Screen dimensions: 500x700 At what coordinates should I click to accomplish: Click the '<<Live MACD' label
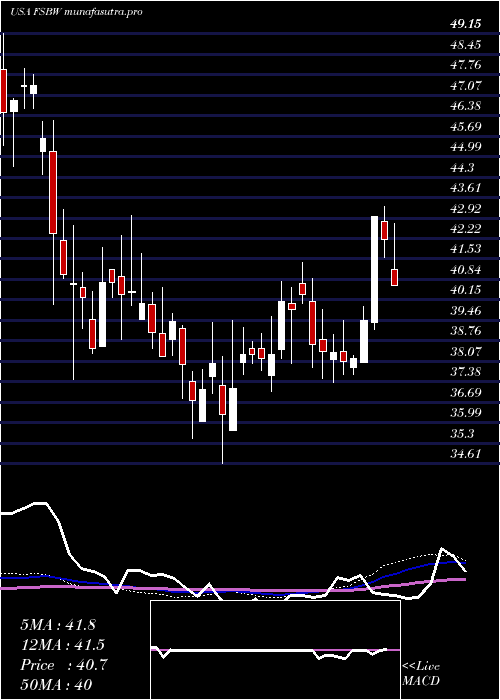coord(421,674)
